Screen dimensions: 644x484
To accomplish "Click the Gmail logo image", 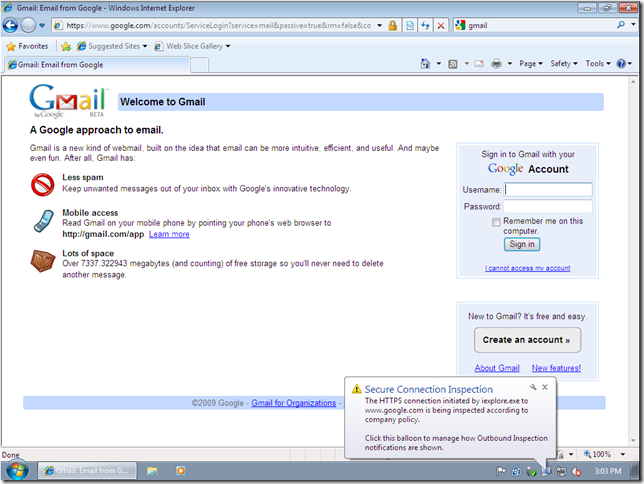I will (x=67, y=101).
